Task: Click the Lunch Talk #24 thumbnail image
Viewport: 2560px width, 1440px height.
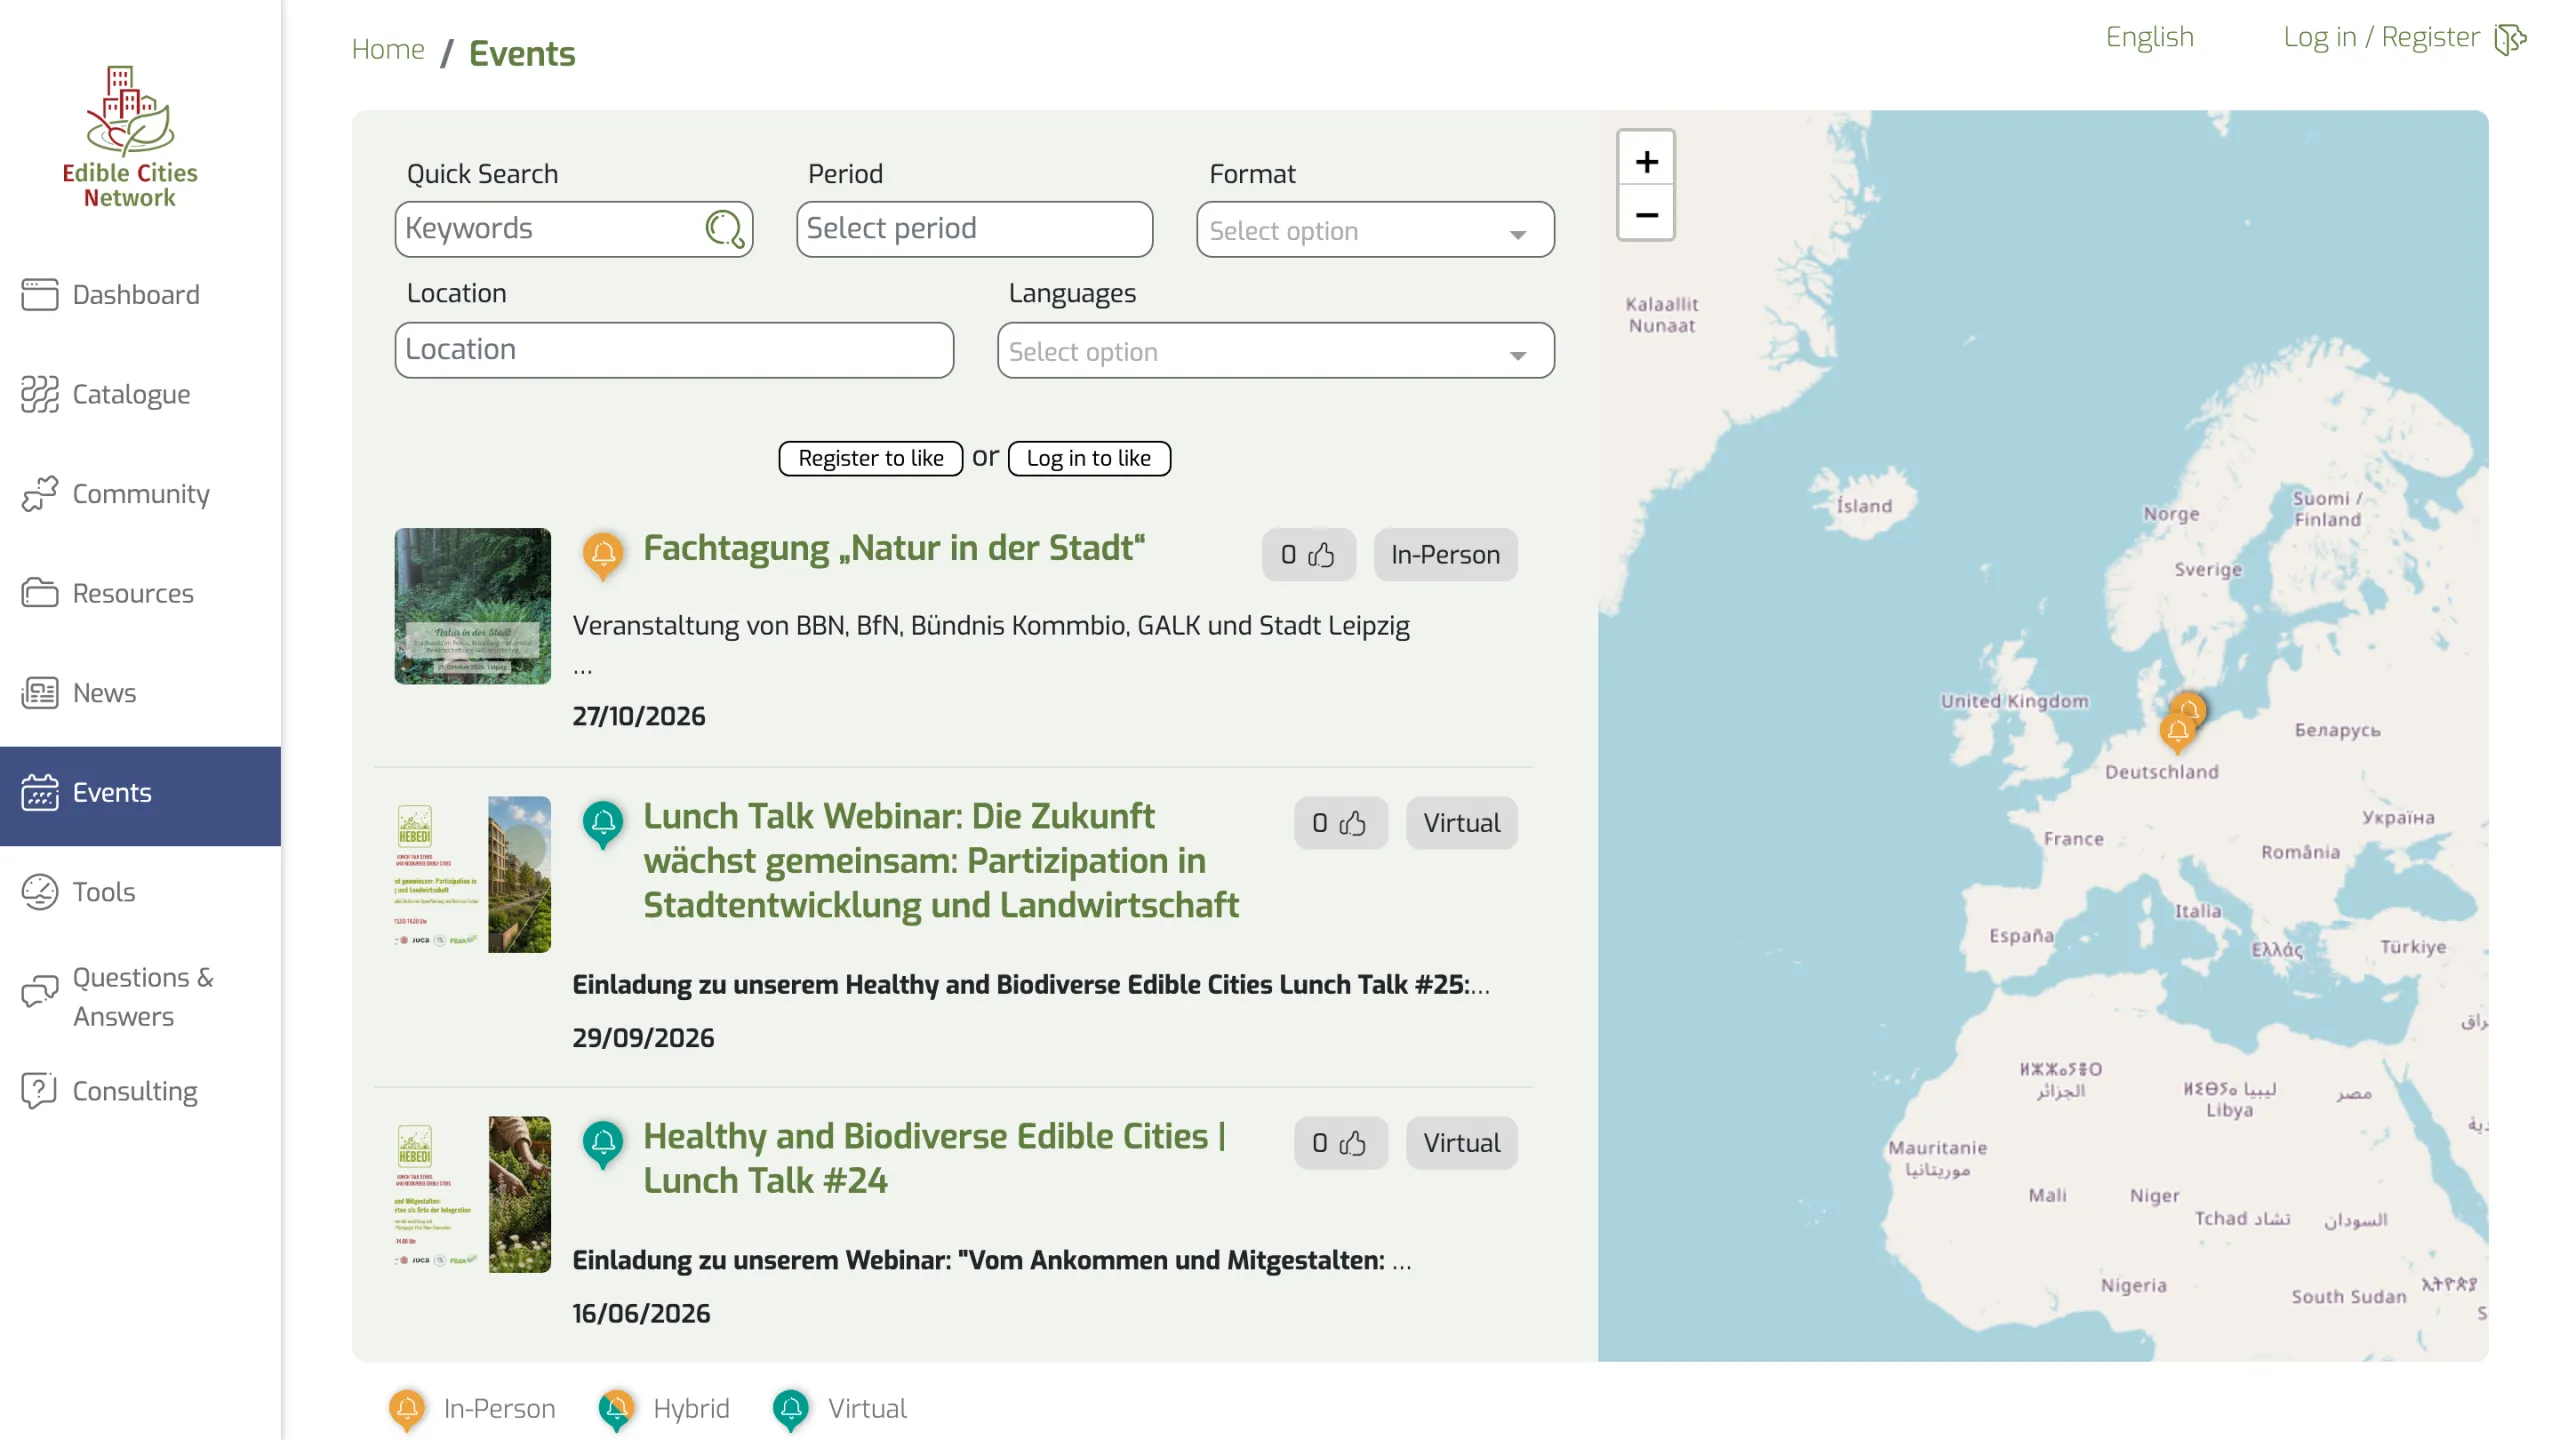Action: click(472, 1194)
